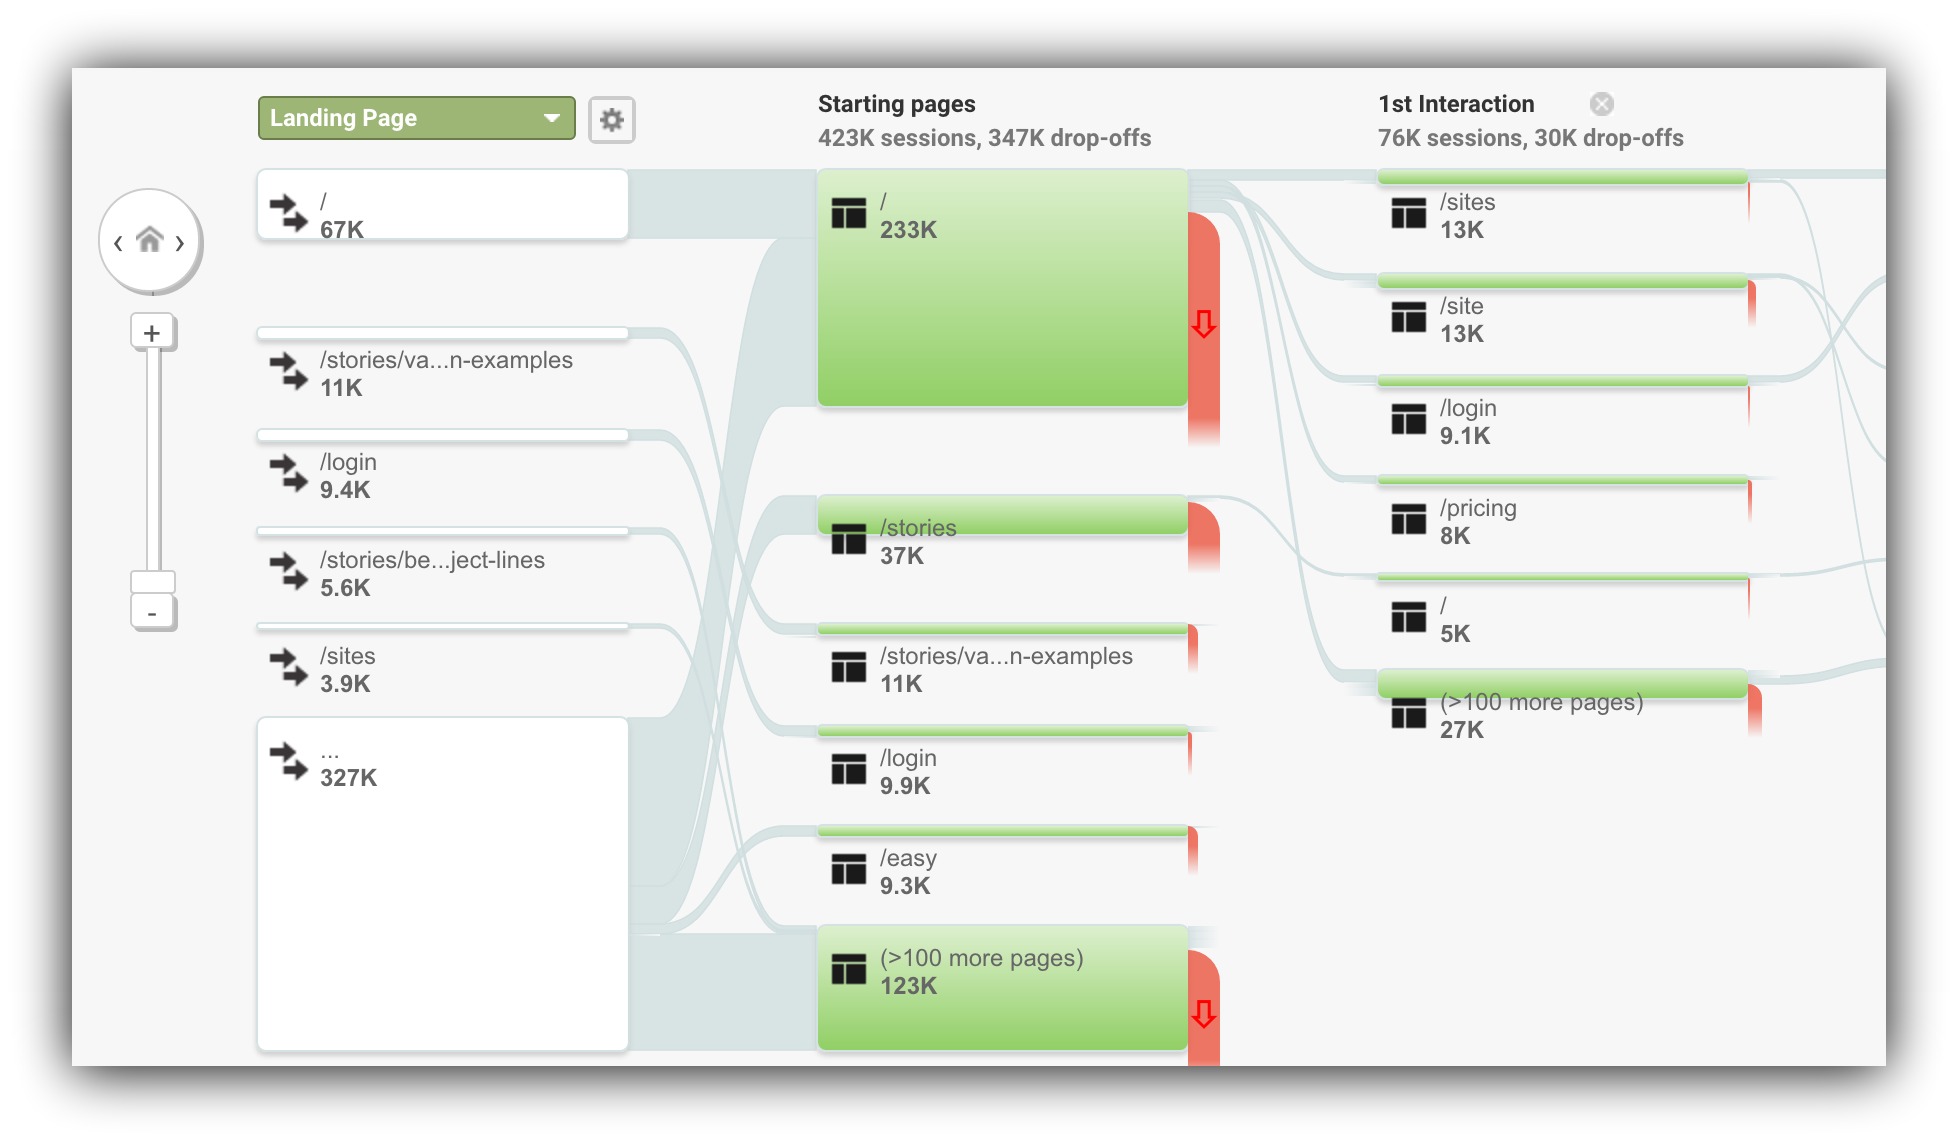Click the gear settings icon beside Landing Page
Viewport: 1958px width, 1142px height.
611,120
